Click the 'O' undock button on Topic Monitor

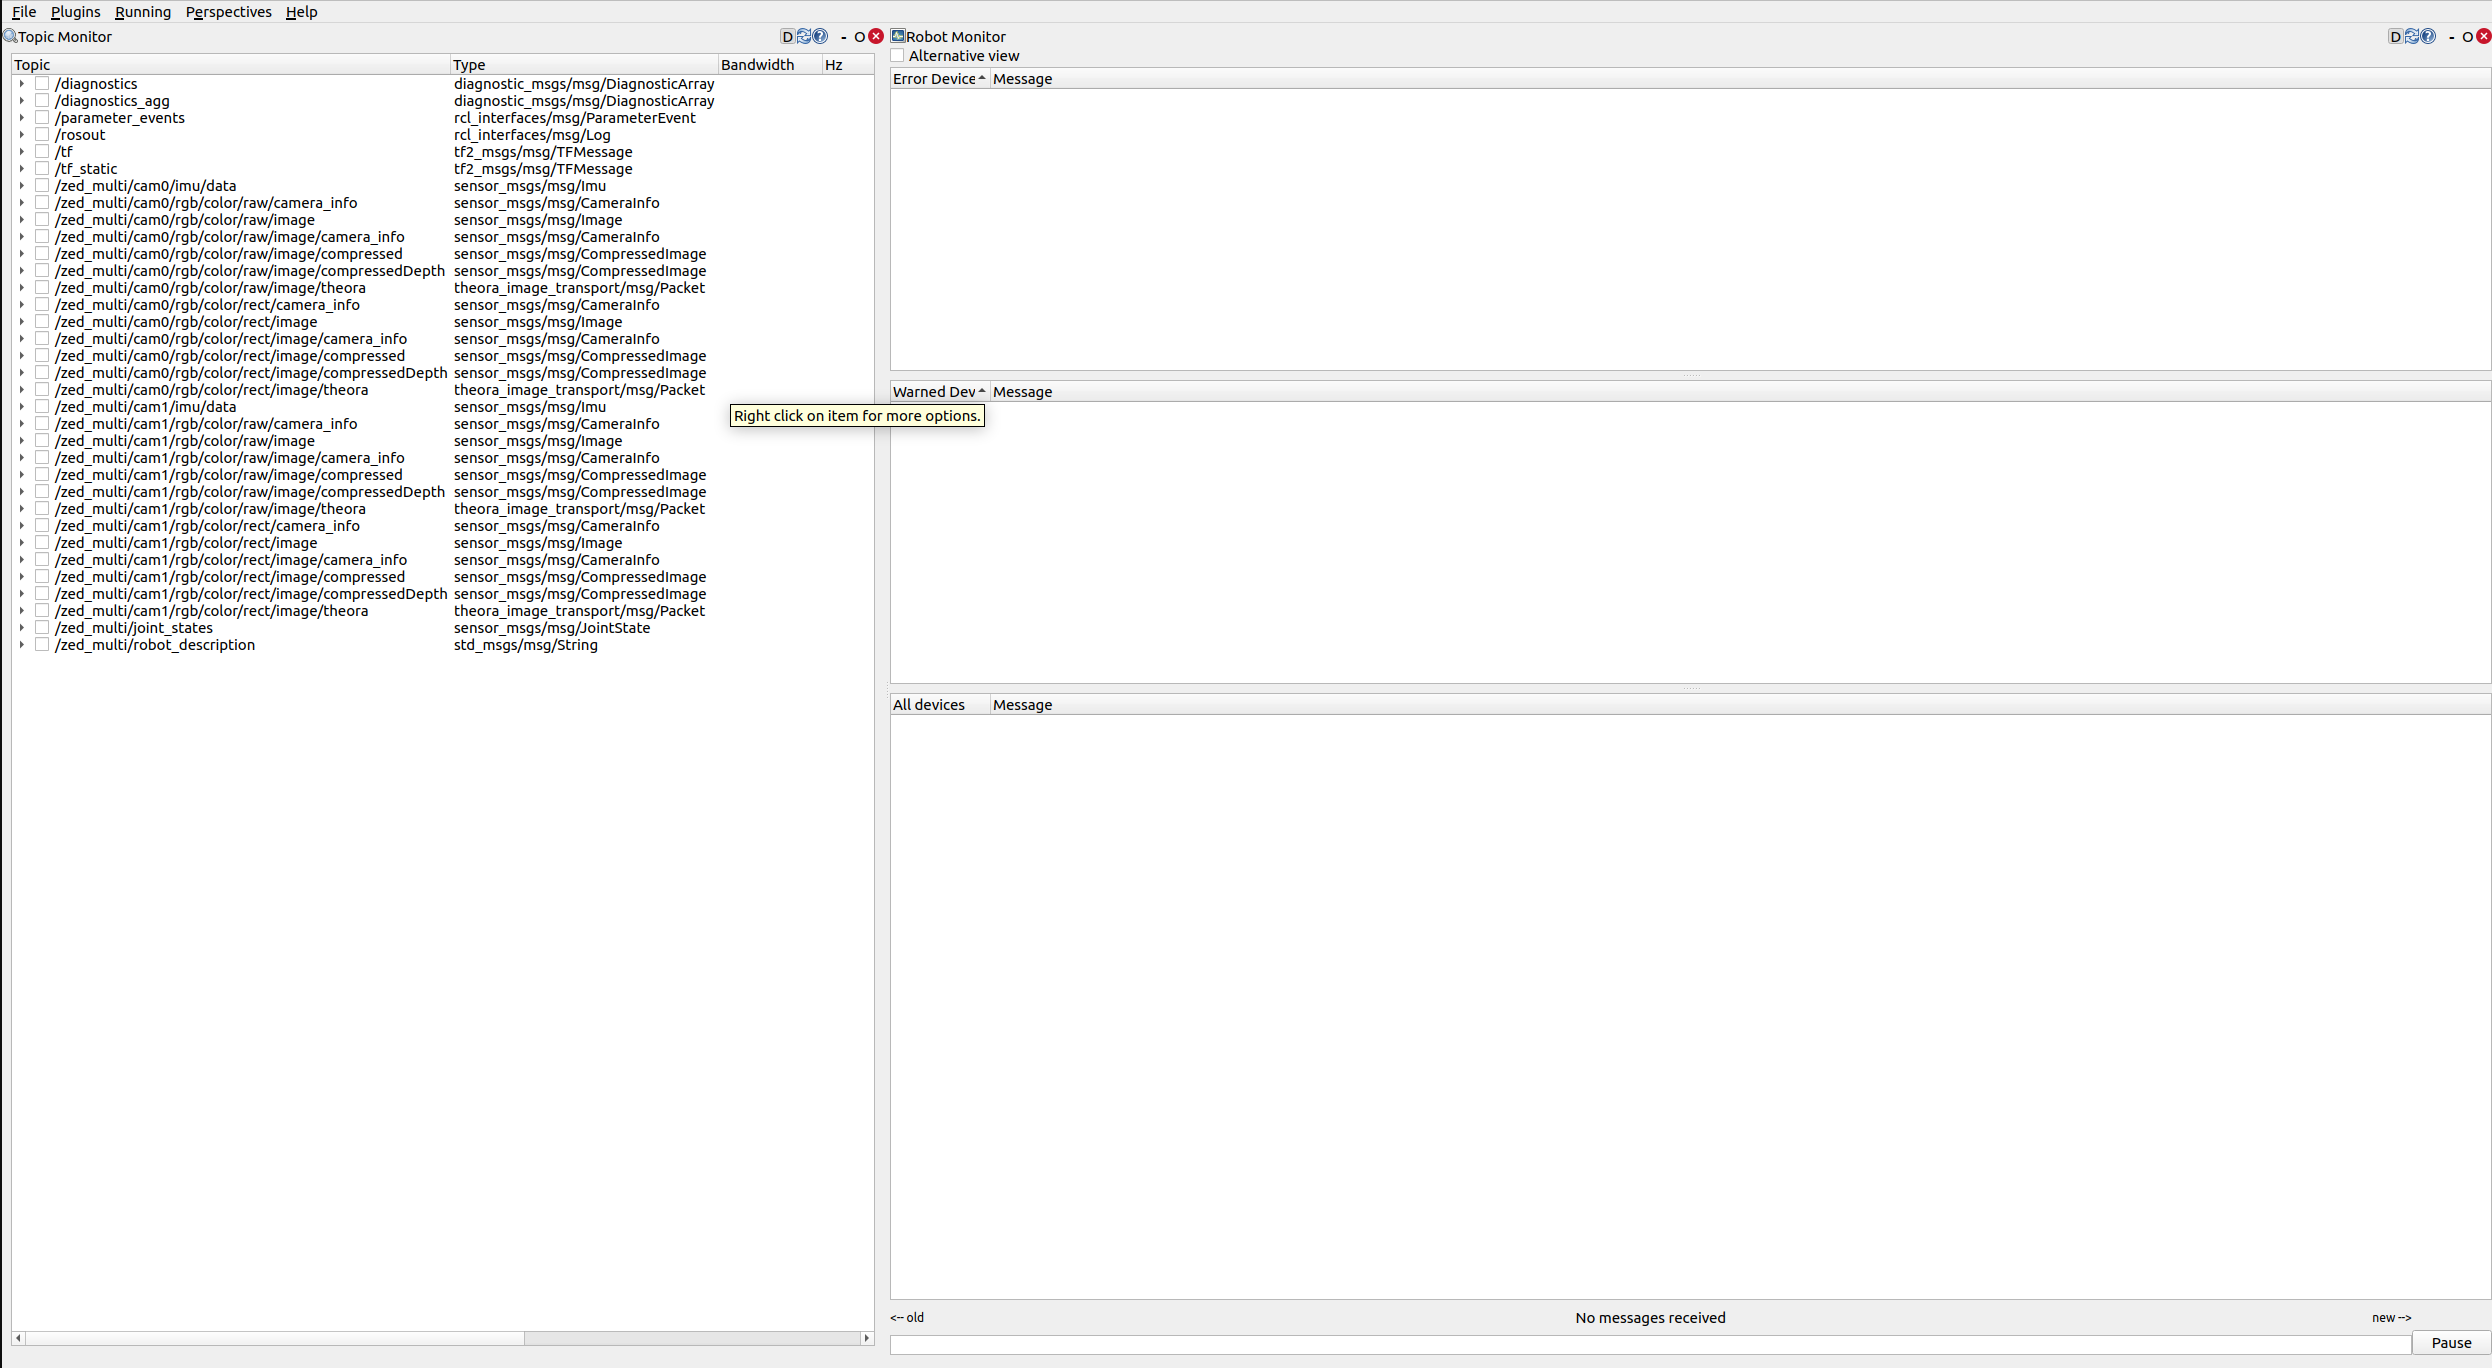(859, 37)
